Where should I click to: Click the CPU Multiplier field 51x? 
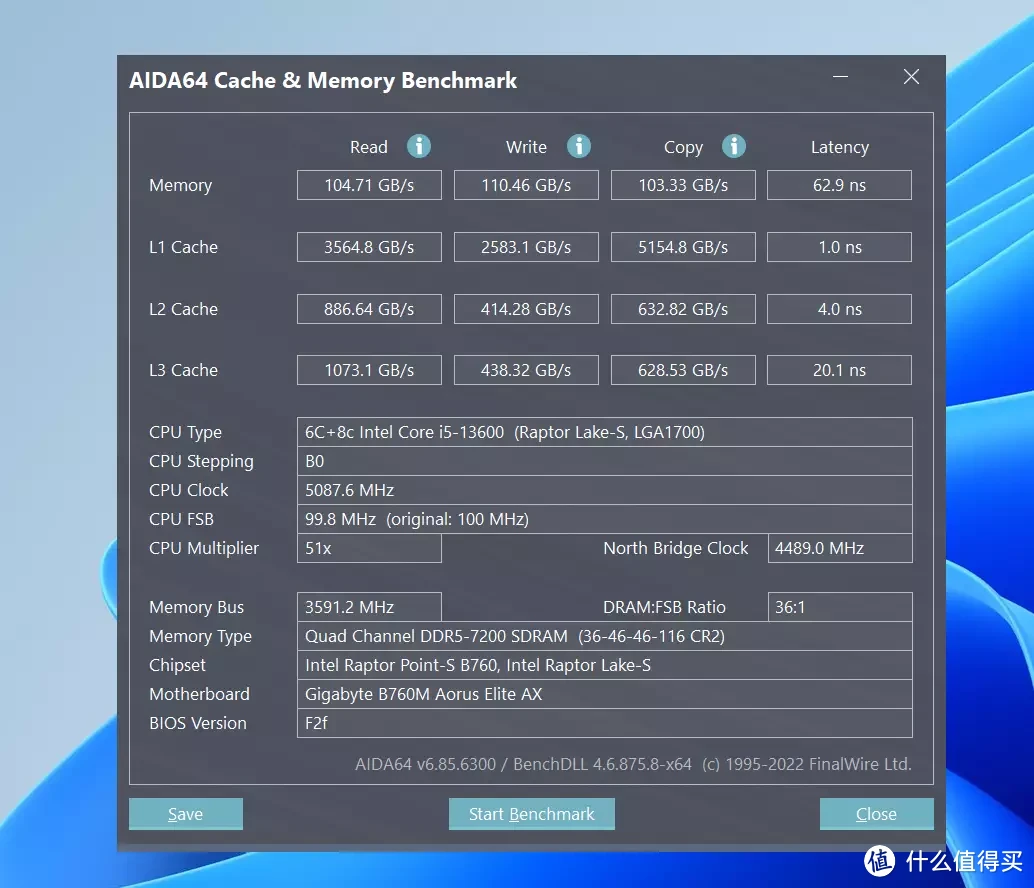[369, 548]
